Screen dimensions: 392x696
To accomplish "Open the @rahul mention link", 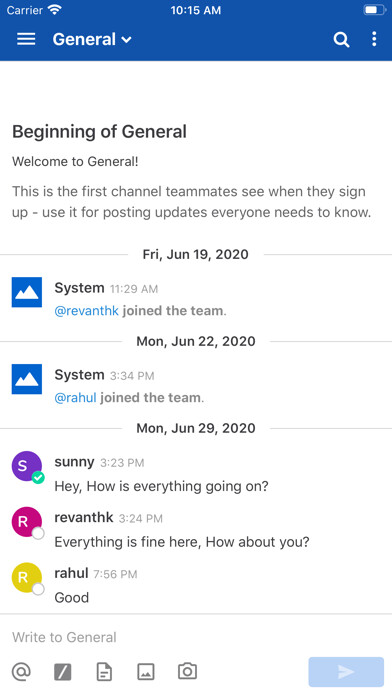I will [x=75, y=398].
